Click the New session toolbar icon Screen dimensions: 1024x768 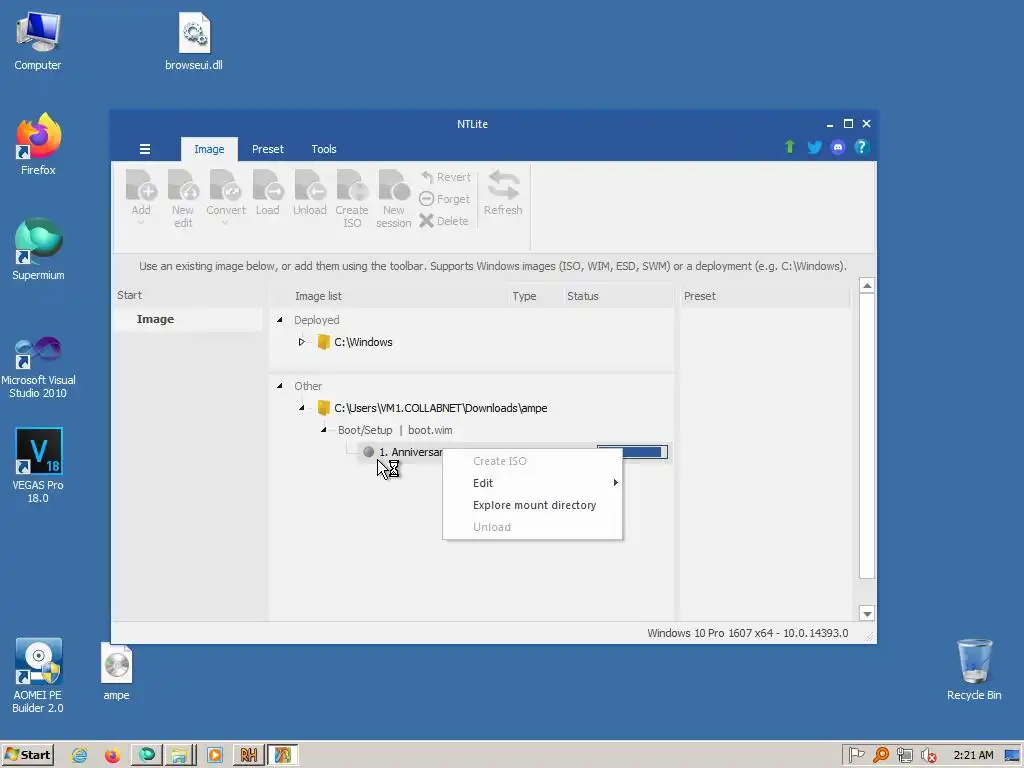(394, 185)
